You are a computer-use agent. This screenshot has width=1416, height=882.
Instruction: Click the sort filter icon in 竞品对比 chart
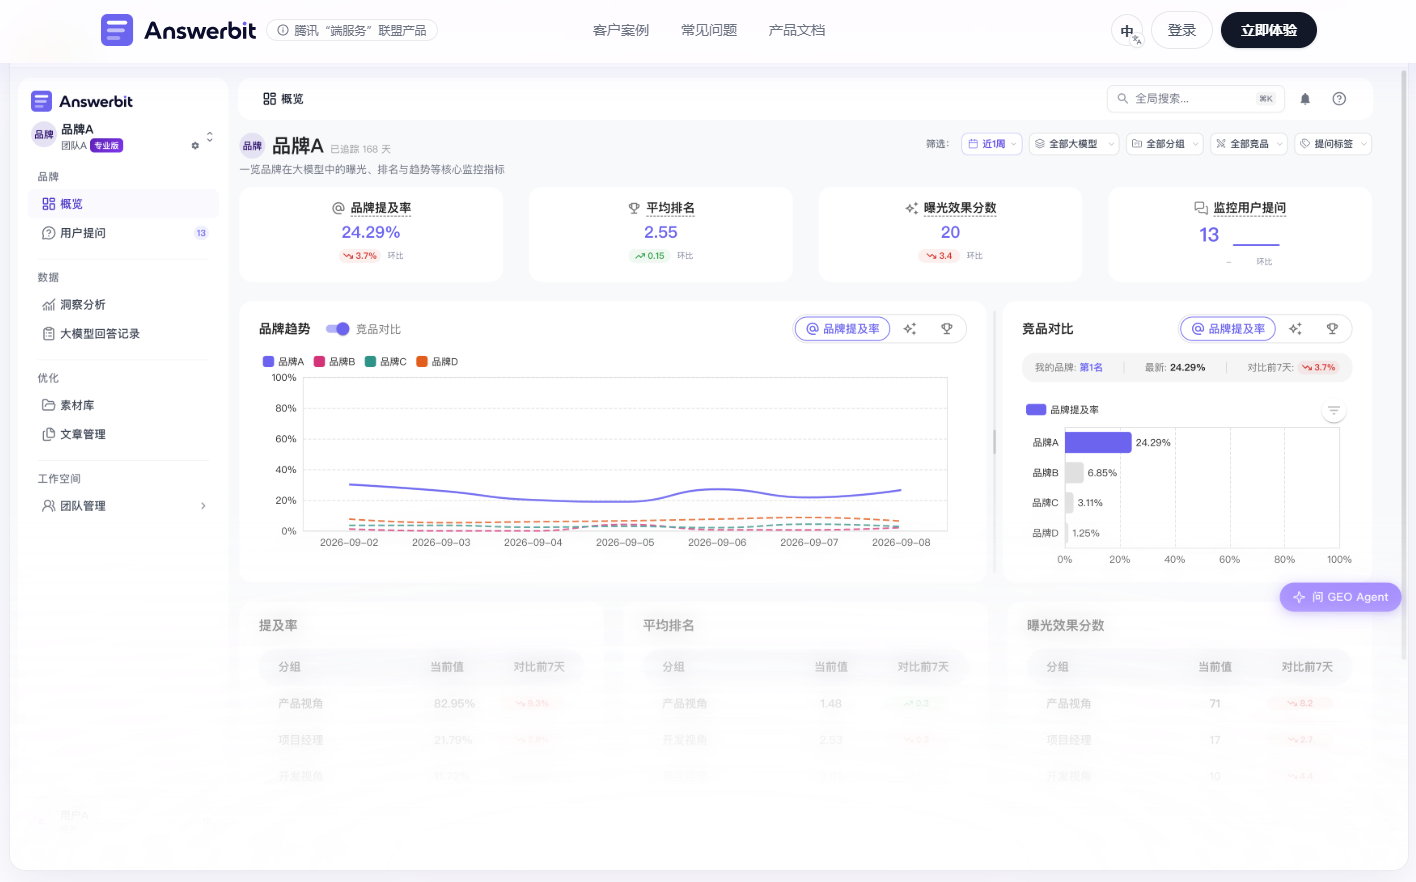click(x=1334, y=411)
